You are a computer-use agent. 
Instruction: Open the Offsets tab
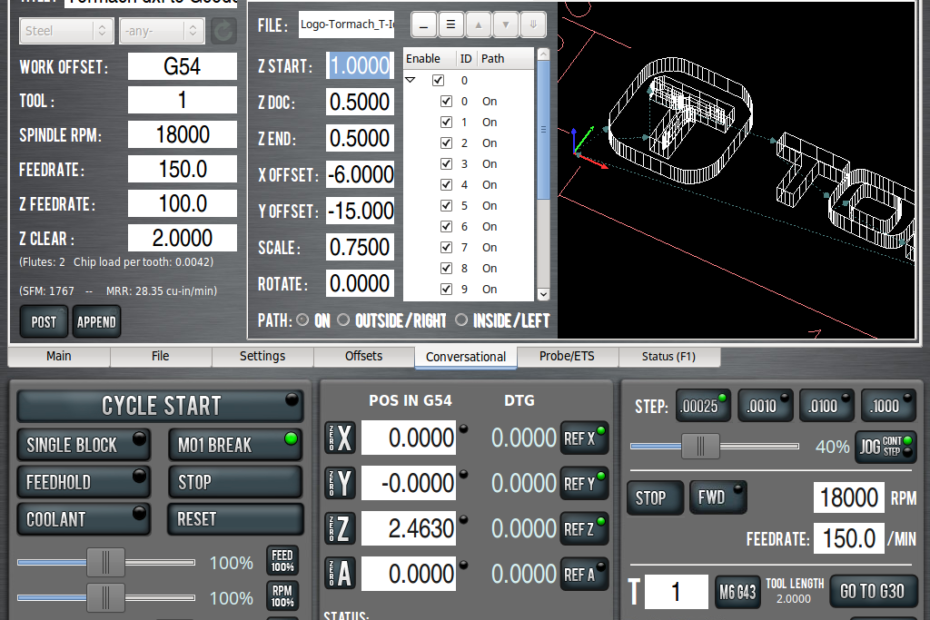tap(364, 356)
